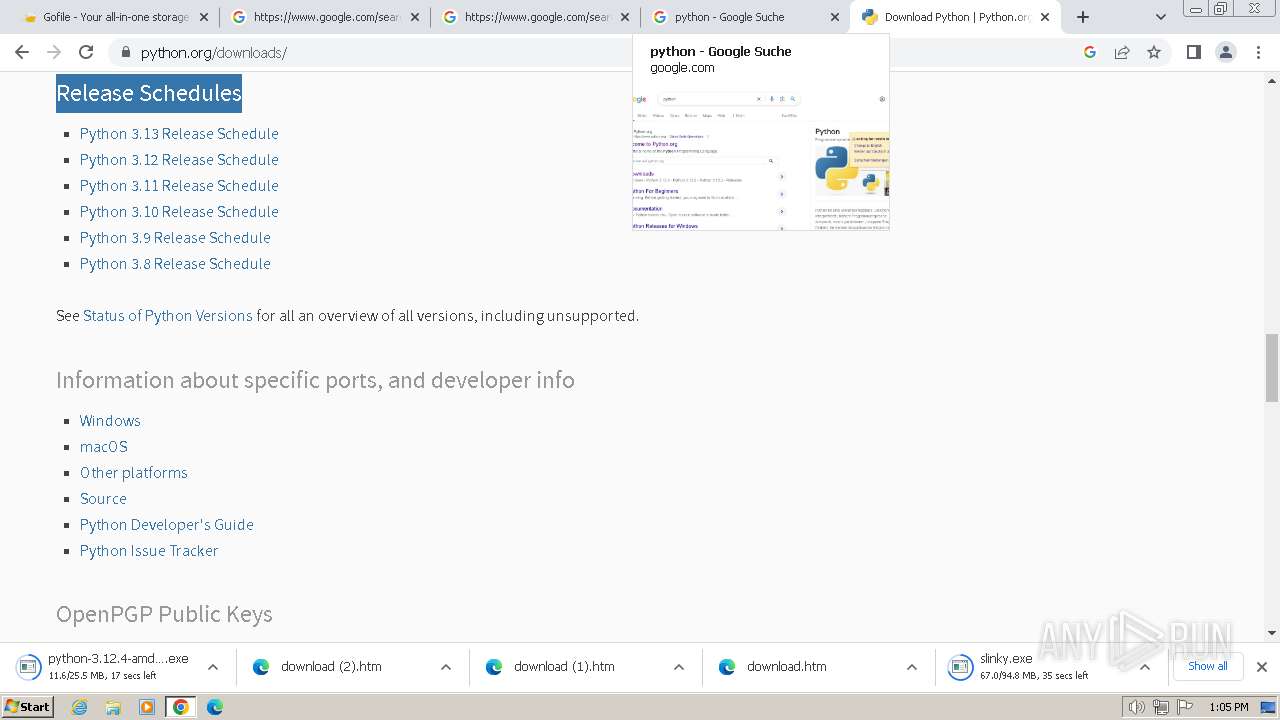Go back to the previous page
1280x720 pixels.
[22, 52]
